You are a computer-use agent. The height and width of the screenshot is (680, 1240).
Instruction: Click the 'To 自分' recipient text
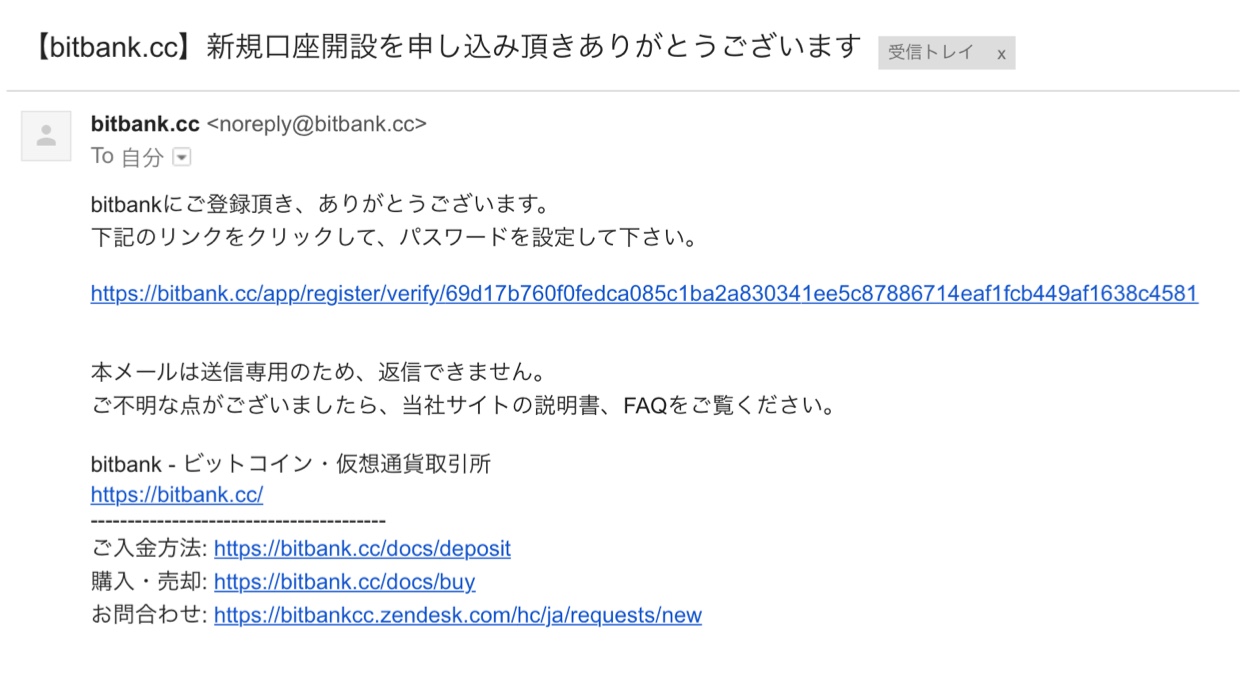[x=127, y=157]
